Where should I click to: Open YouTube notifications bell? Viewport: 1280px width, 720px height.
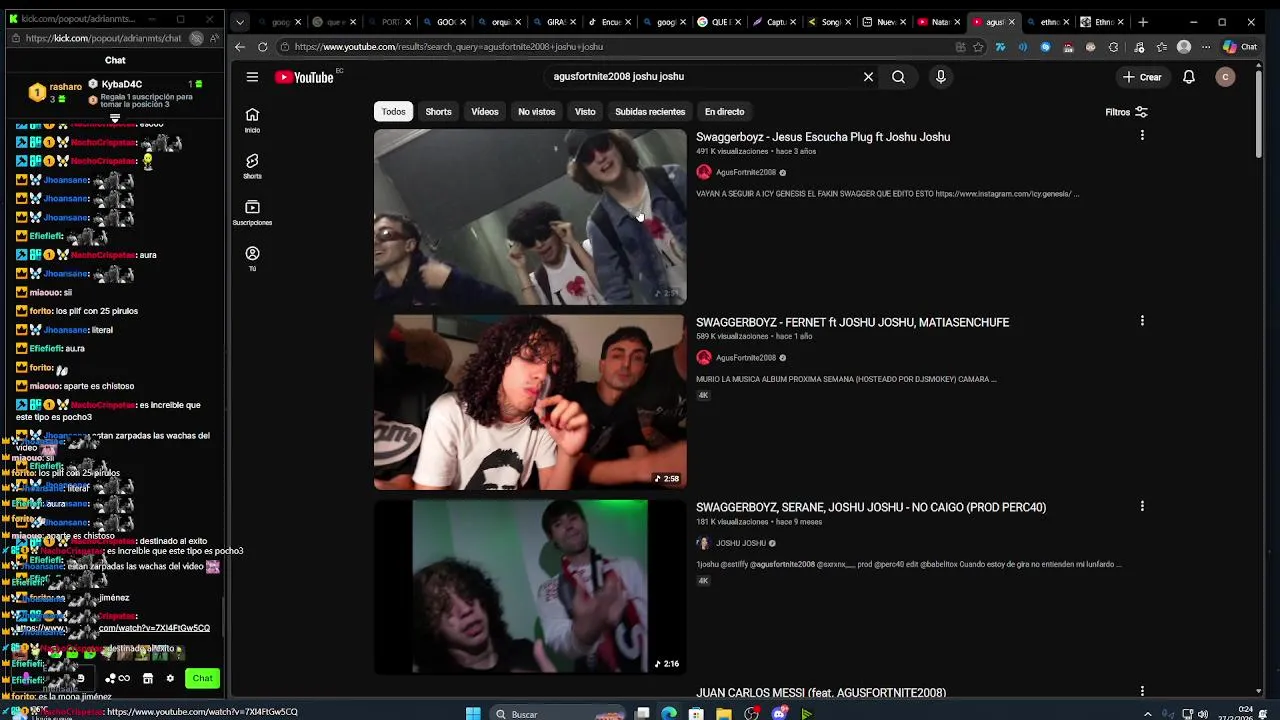[1189, 77]
